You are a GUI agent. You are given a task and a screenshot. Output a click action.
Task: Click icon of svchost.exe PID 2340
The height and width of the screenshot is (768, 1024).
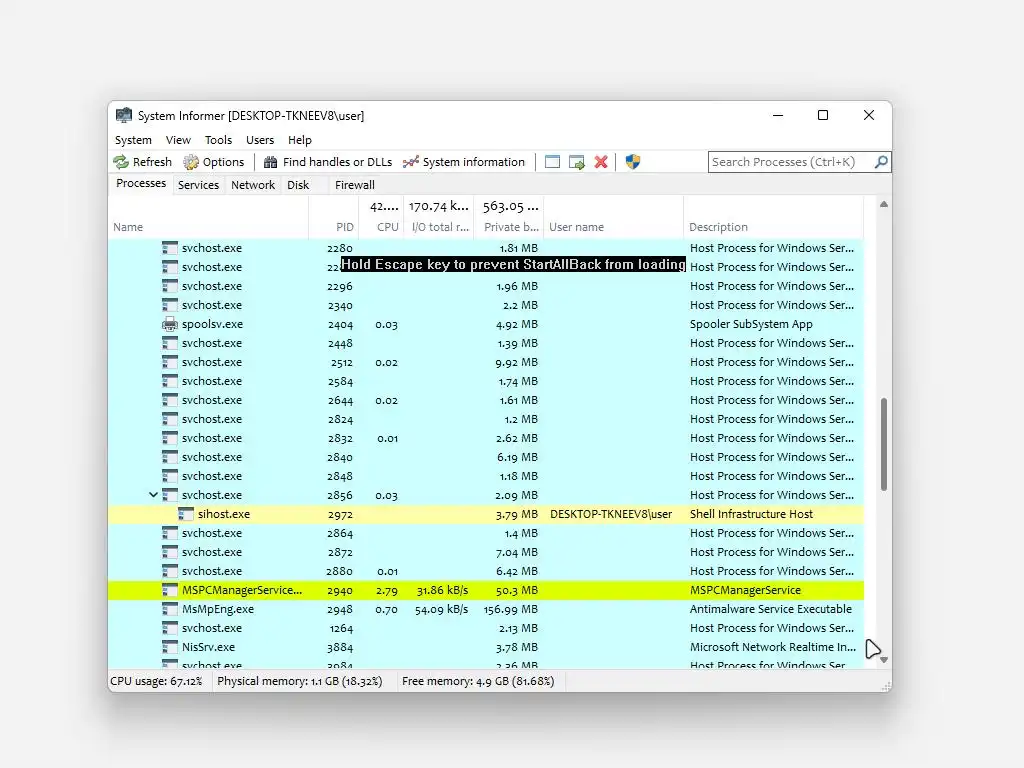tap(170, 305)
